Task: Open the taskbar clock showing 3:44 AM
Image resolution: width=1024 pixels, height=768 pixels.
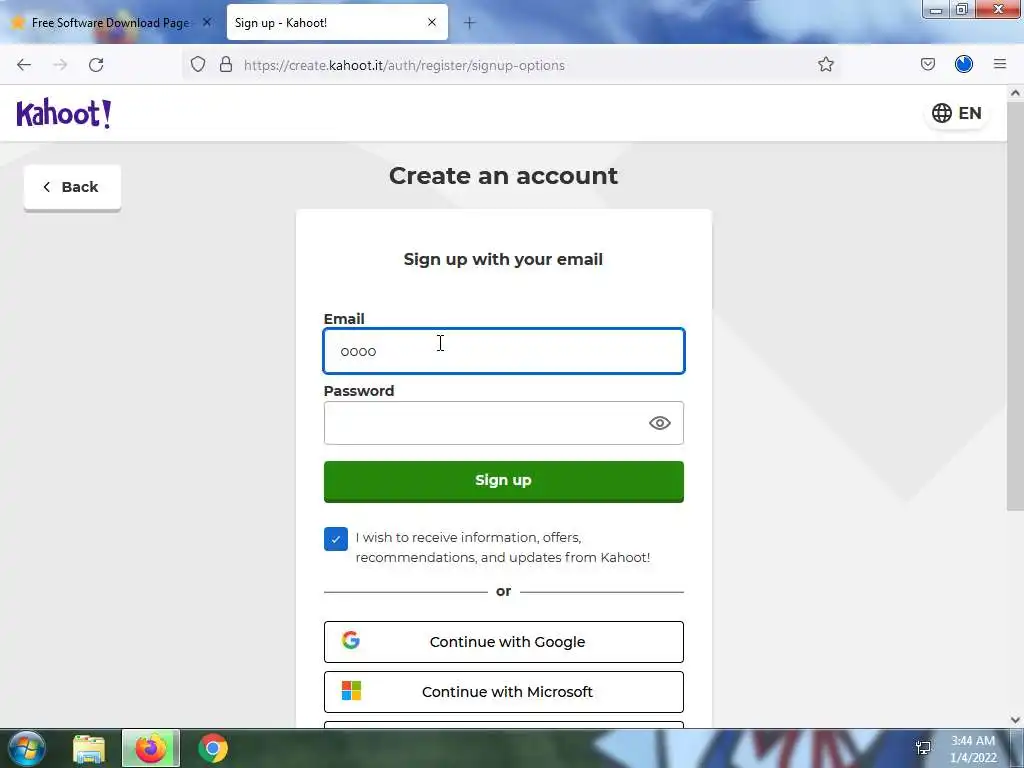Action: pos(973,749)
